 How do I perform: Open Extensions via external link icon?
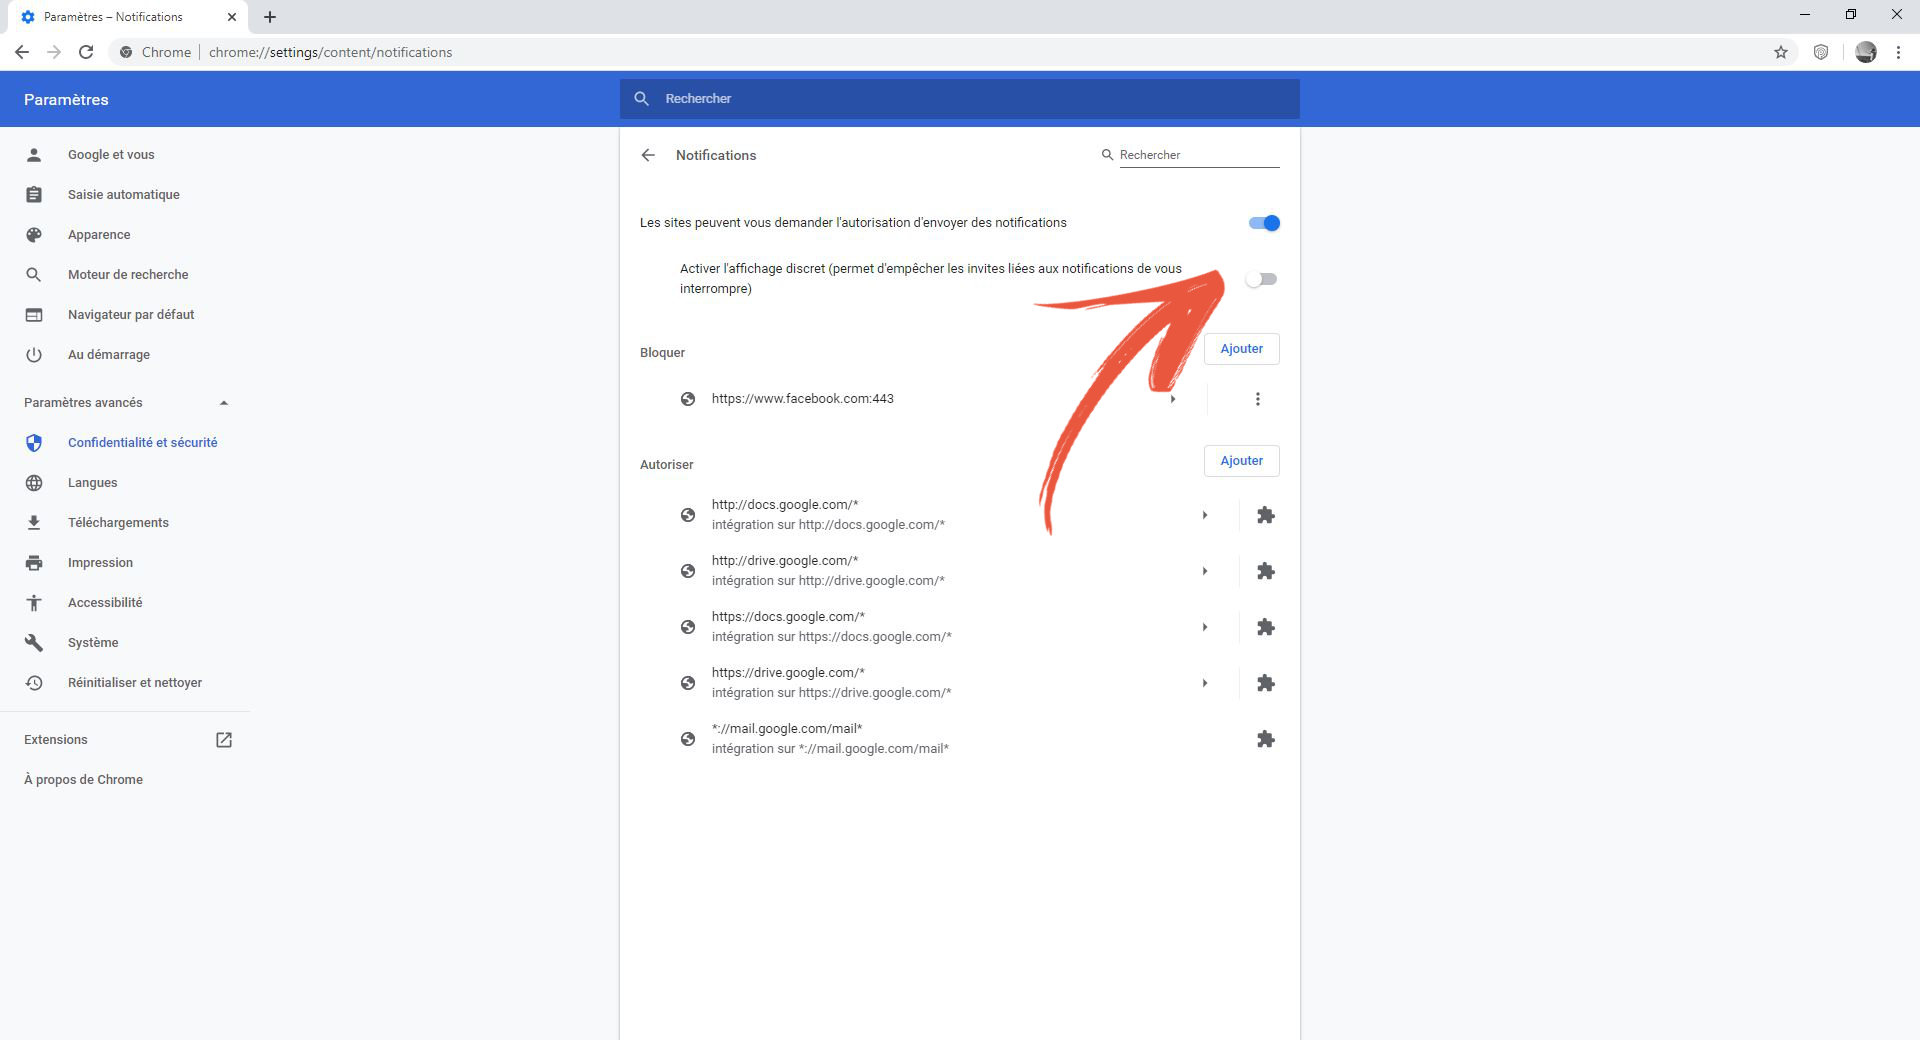click(224, 740)
